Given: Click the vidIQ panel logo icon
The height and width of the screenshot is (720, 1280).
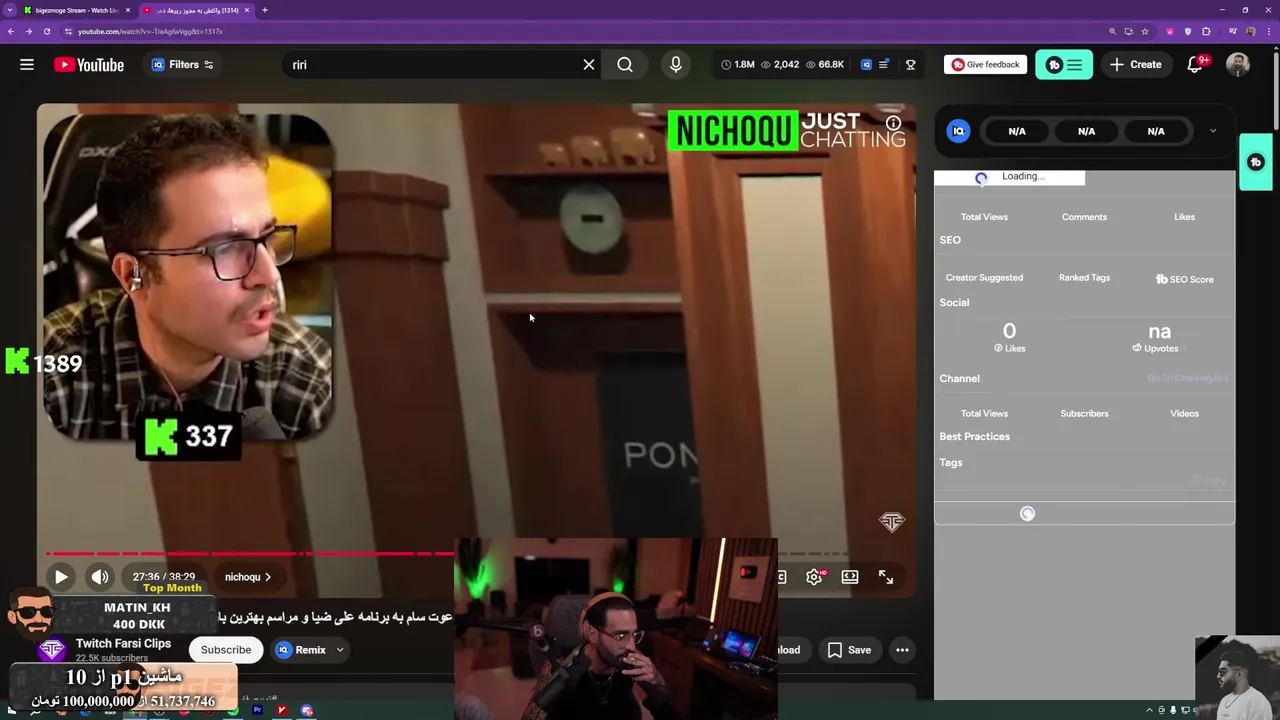Looking at the screenshot, I should (958, 131).
